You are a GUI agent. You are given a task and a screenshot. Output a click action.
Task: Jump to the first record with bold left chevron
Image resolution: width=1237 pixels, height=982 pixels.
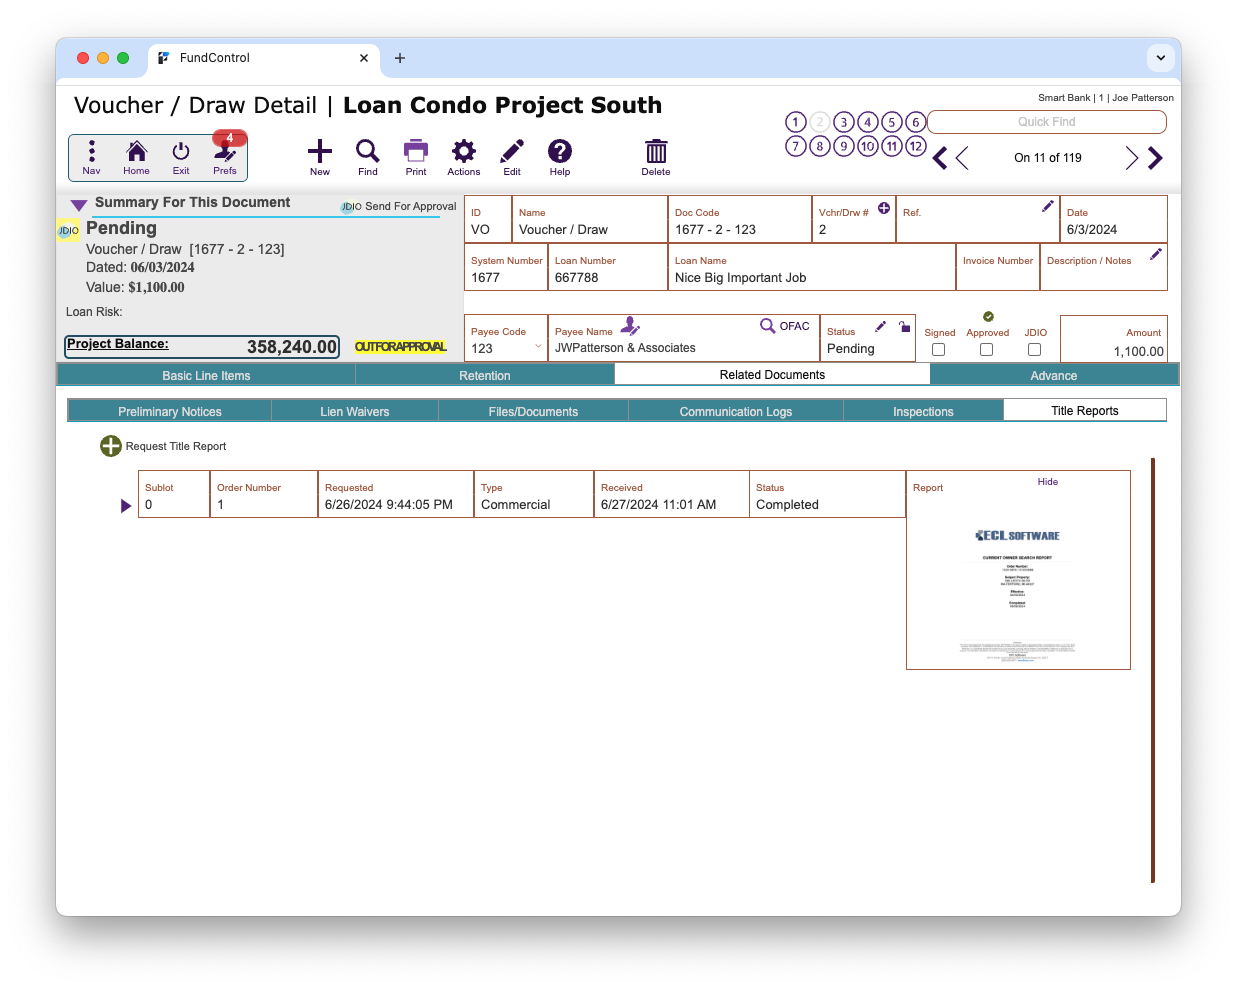(x=940, y=158)
